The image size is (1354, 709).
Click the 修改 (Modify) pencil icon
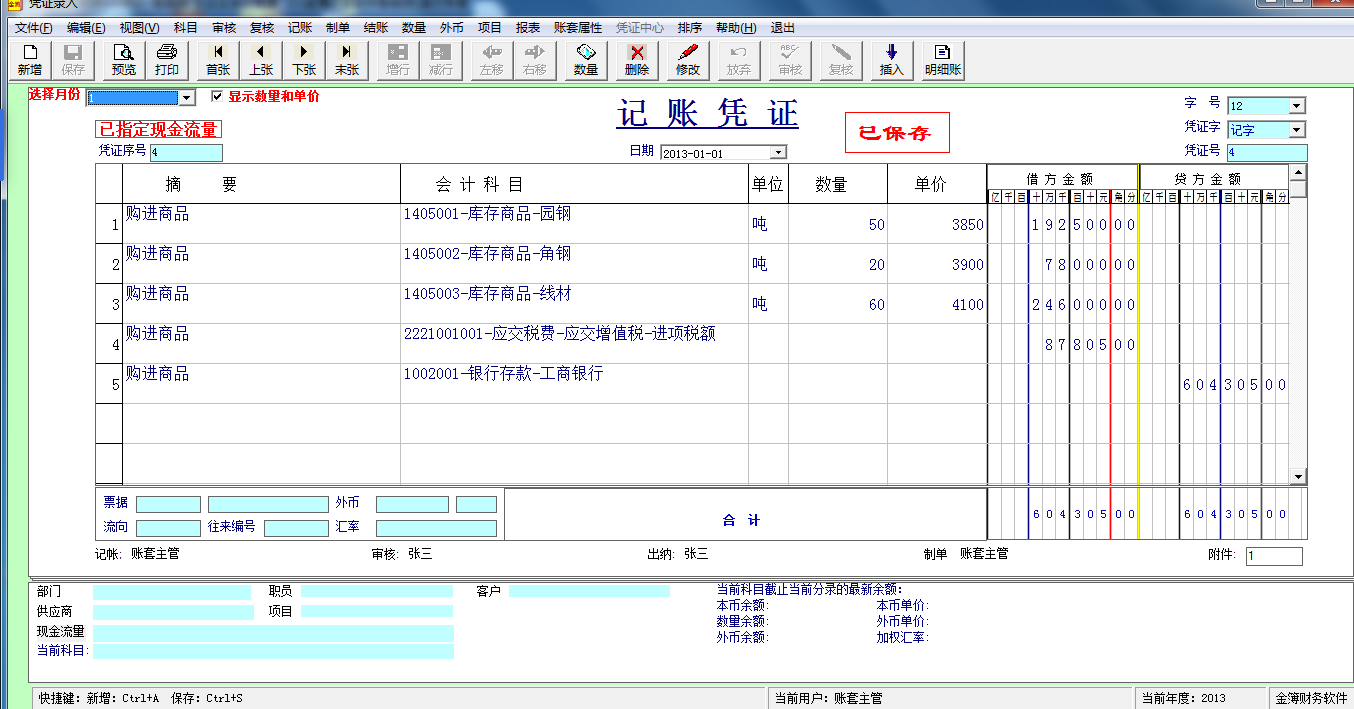(x=686, y=62)
